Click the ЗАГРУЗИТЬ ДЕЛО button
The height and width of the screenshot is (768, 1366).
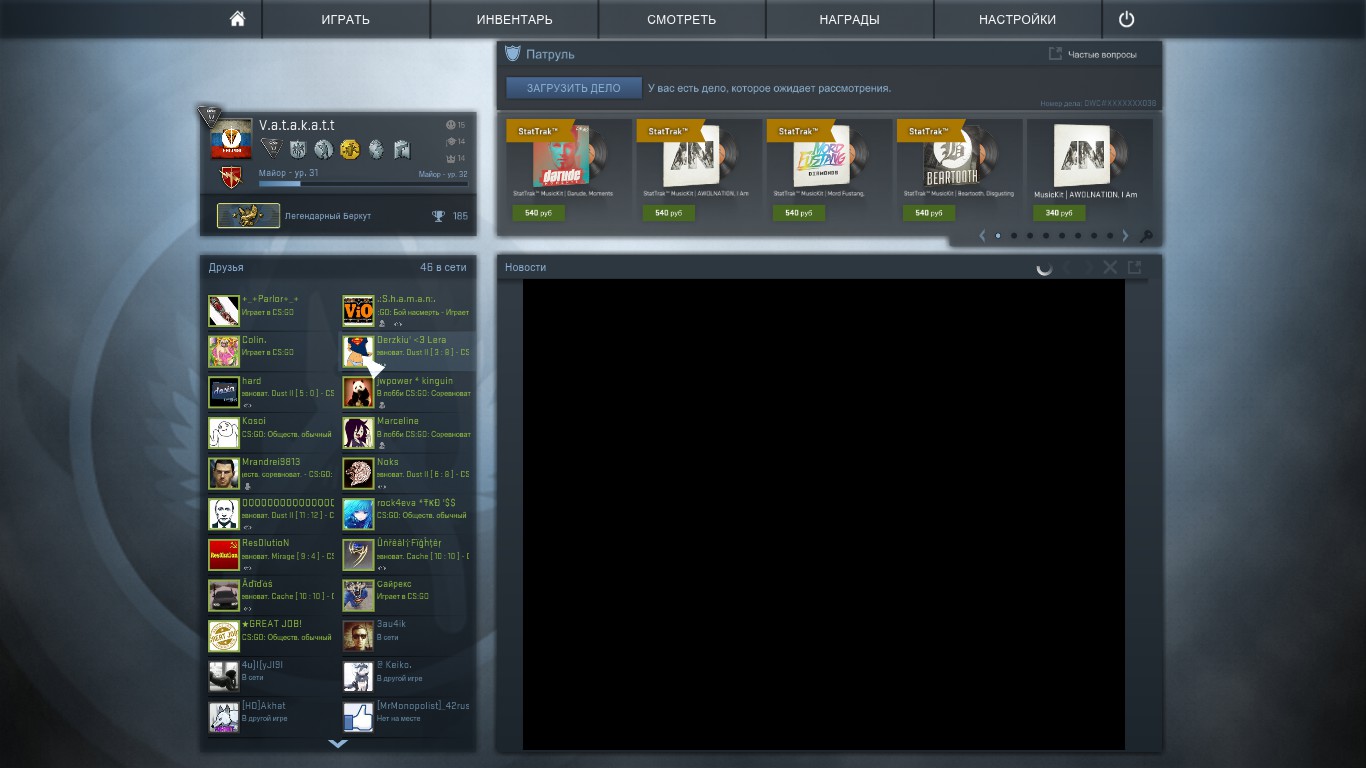[574, 88]
